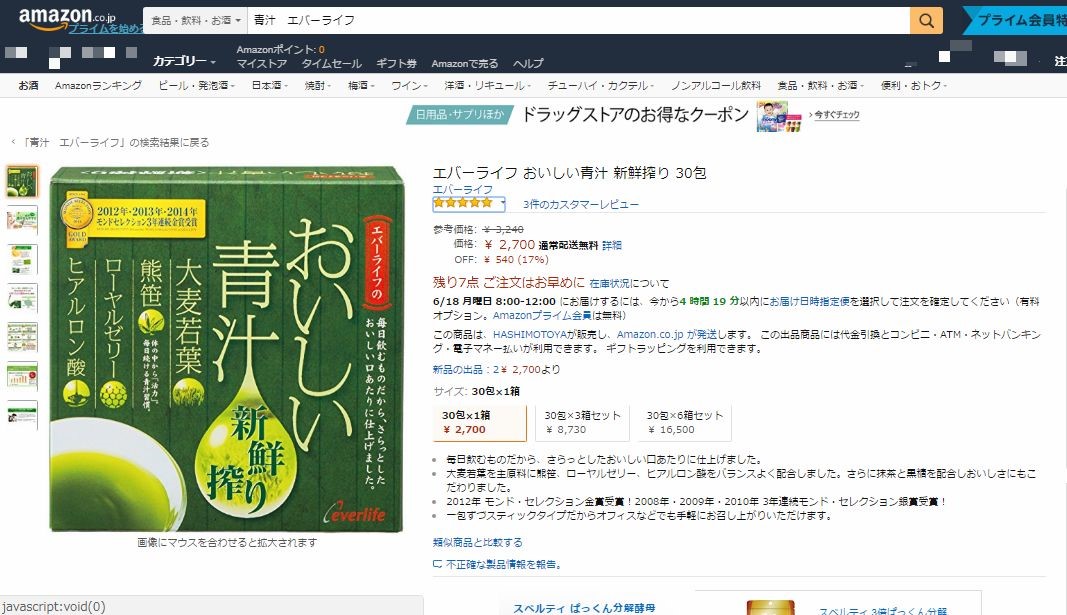Click the main product box image
This screenshot has height=615, width=1067.
pos(227,349)
